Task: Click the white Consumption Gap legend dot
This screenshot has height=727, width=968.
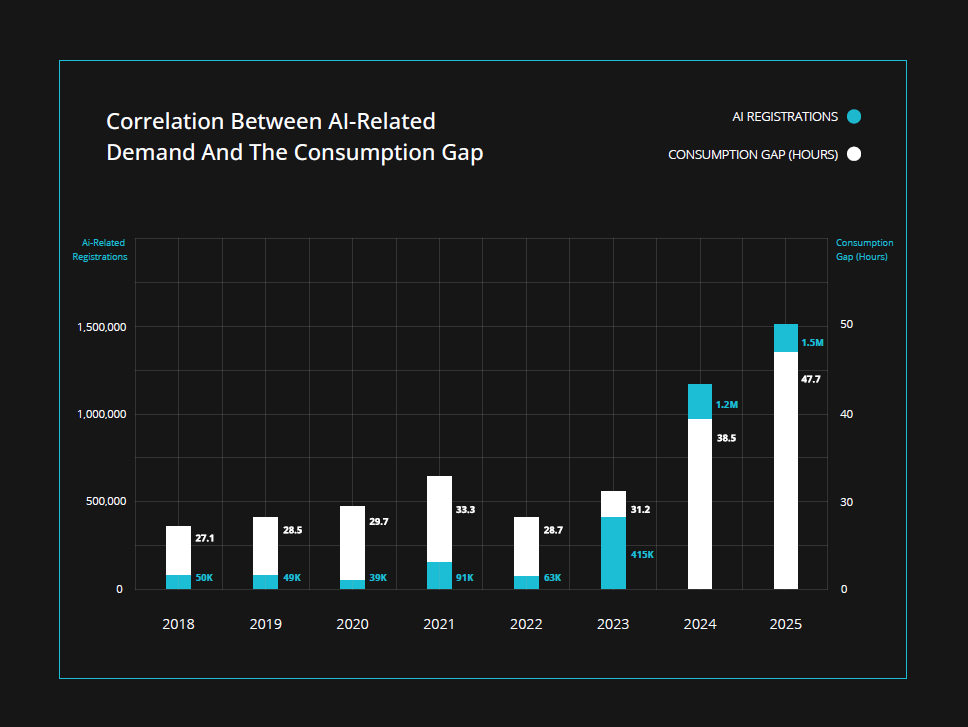Action: coord(853,154)
